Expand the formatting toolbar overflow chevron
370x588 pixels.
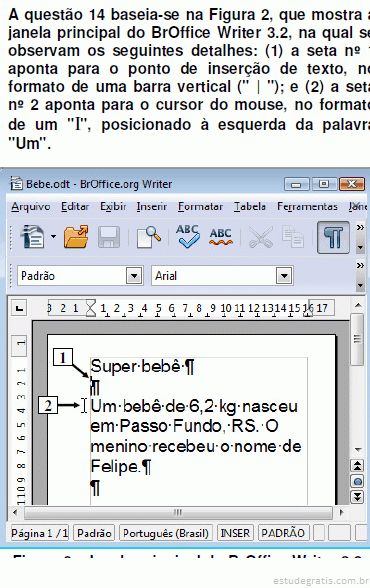(x=360, y=266)
